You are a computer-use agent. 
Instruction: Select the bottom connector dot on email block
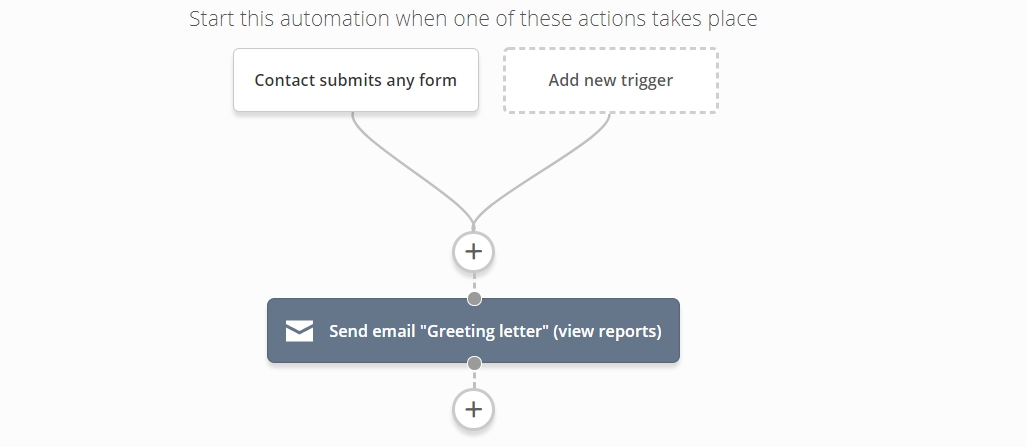click(474, 363)
